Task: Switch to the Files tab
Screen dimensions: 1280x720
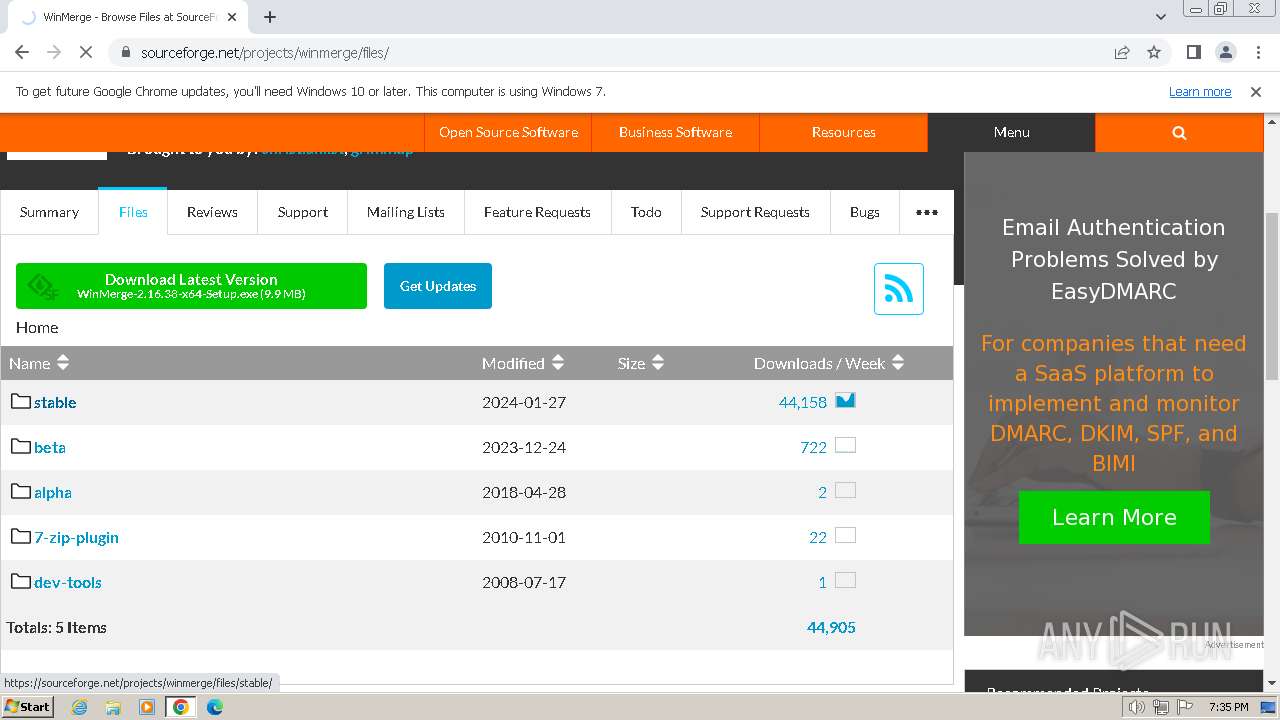Action: tap(133, 211)
